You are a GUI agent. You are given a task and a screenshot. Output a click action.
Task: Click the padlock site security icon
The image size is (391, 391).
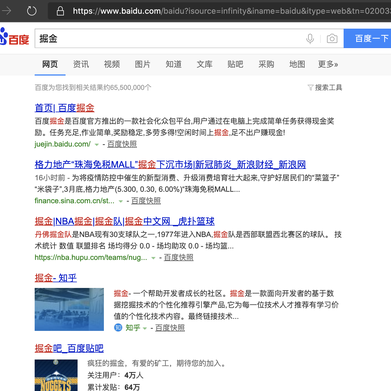[x=60, y=11]
